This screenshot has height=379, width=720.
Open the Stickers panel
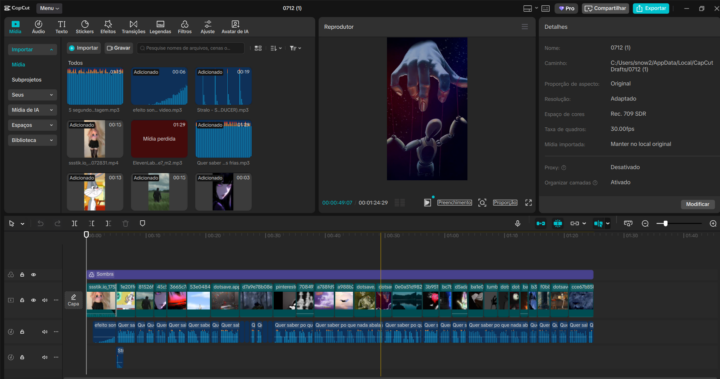[84, 27]
